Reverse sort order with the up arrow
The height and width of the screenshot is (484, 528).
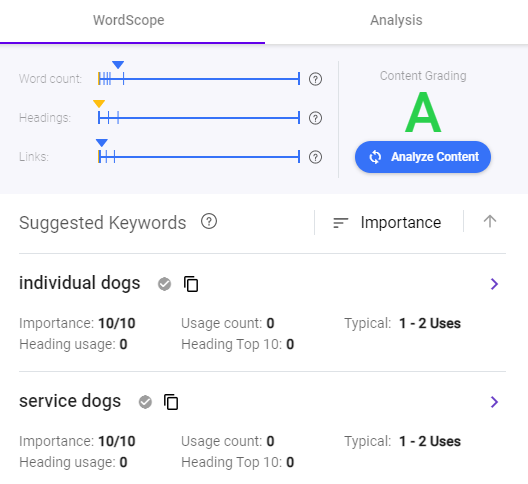pyautogui.click(x=490, y=222)
